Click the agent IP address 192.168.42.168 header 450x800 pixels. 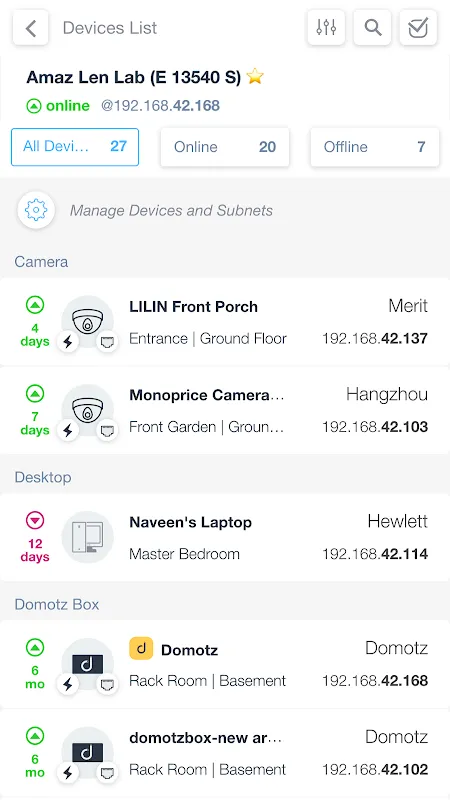pyautogui.click(x=160, y=106)
